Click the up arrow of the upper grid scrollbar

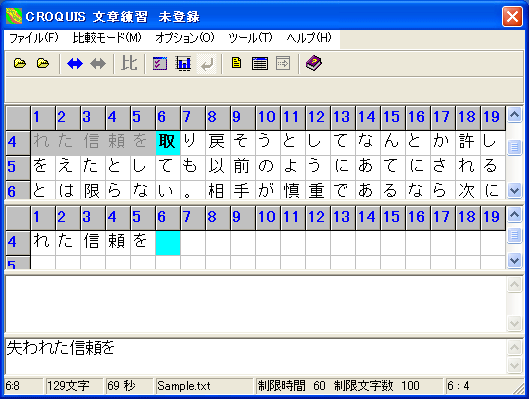tap(514, 115)
